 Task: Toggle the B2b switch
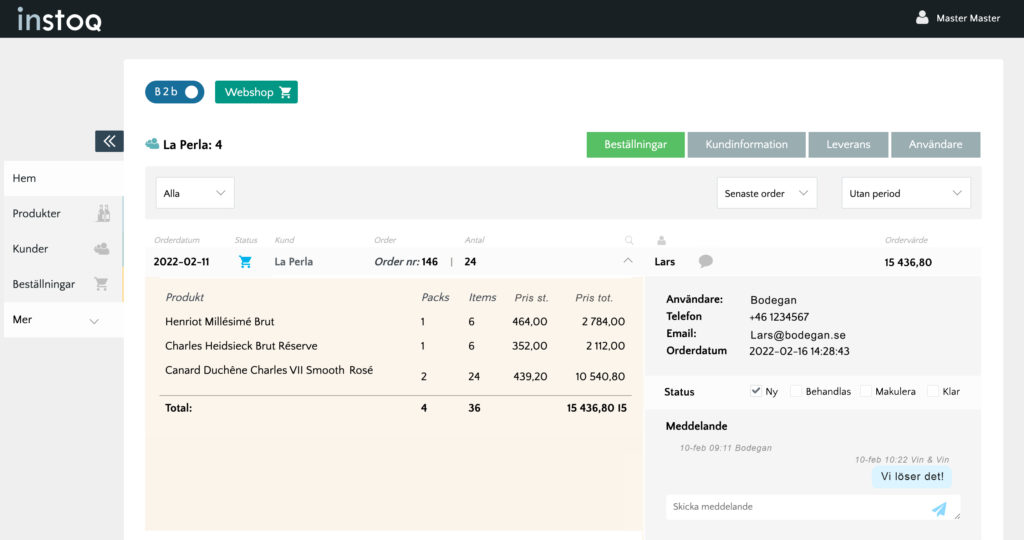pyautogui.click(x=174, y=92)
